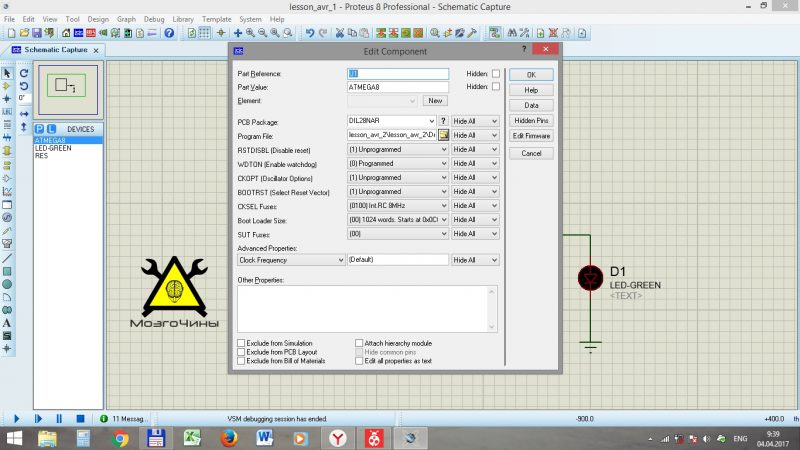800x450 pixels.
Task: Open the SUT Fuses dropdown
Action: [397, 234]
